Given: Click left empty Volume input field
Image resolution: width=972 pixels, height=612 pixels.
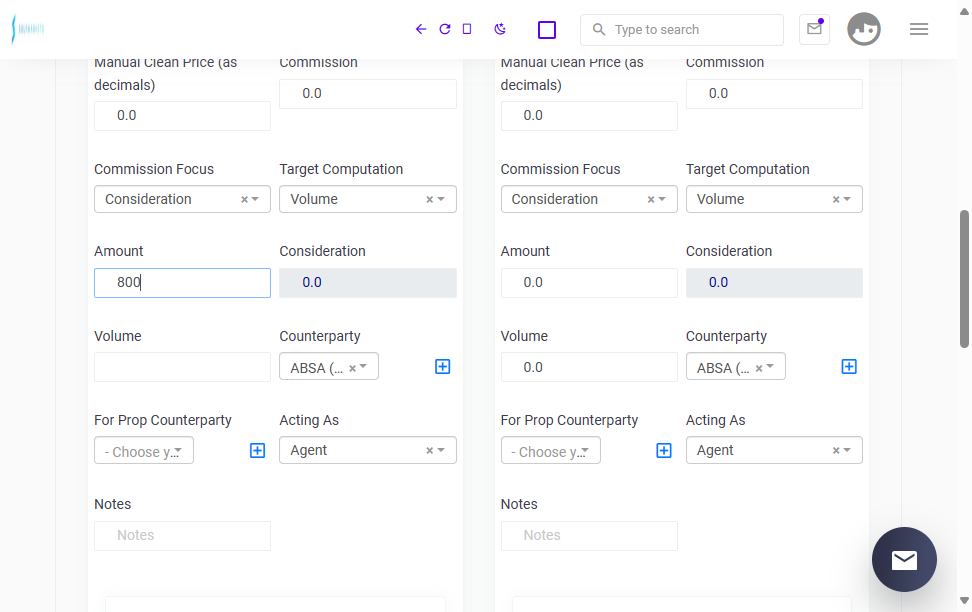Looking at the screenshot, I should click(x=182, y=367).
